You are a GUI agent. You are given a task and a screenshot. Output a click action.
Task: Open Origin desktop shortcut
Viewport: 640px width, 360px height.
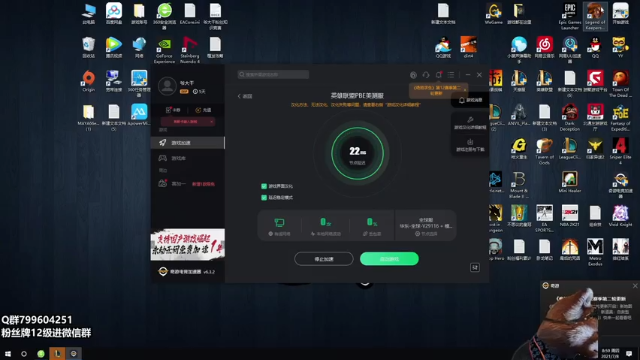pos(89,81)
